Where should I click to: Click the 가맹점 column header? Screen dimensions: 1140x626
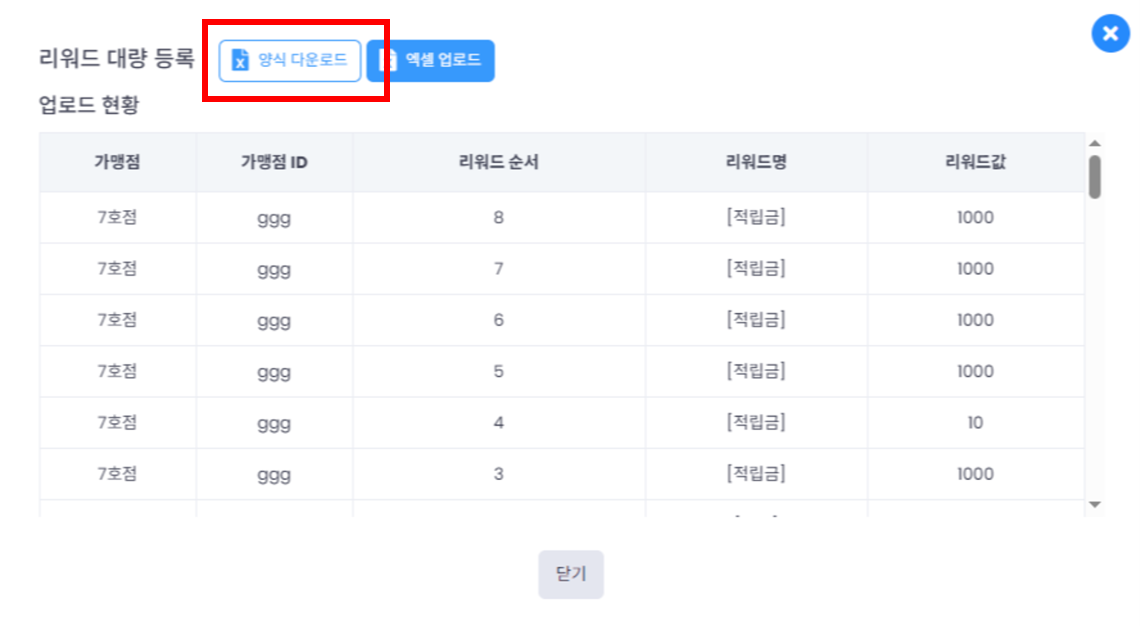point(117,162)
